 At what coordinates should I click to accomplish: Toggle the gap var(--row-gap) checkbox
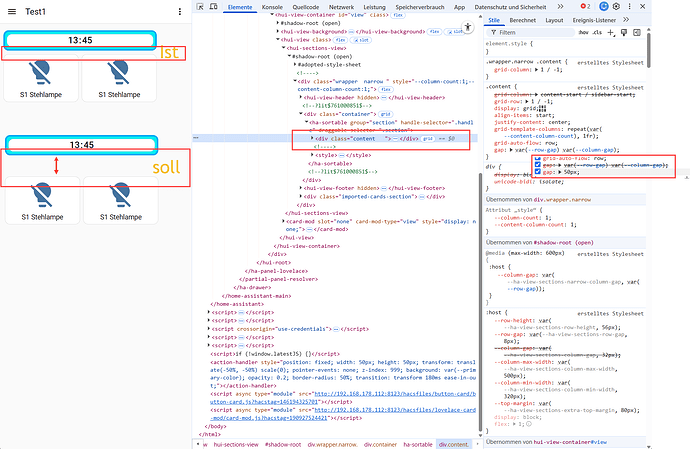pos(538,165)
